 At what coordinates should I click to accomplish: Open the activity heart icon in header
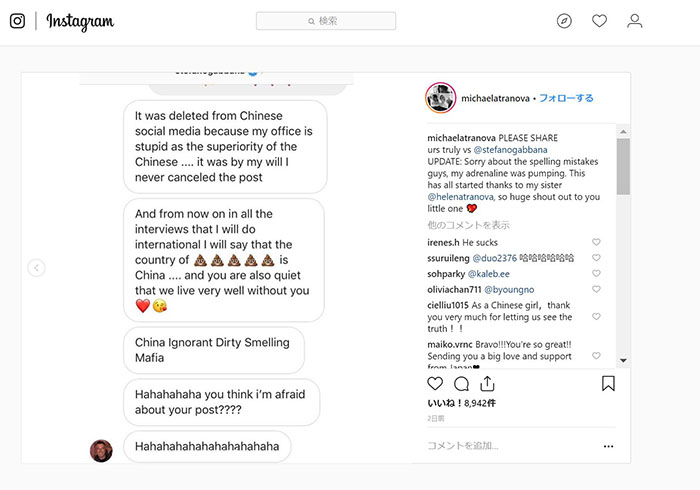click(599, 21)
